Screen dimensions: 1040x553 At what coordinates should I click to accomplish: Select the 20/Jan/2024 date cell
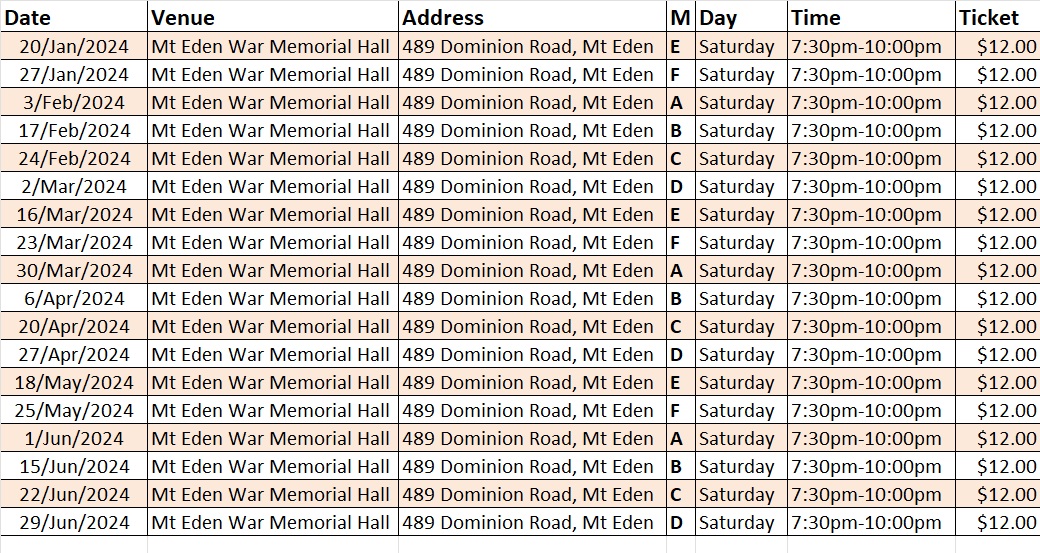point(74,46)
